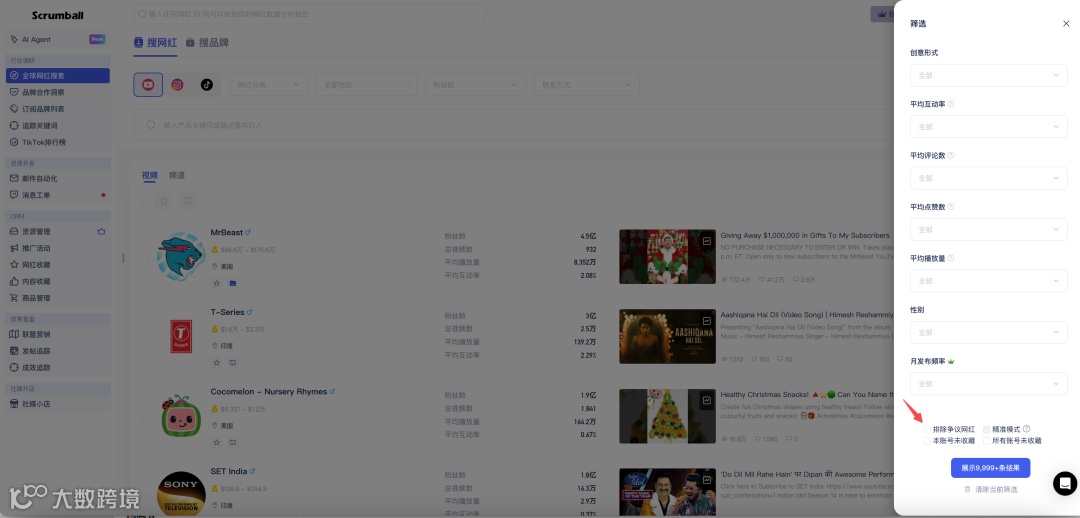This screenshot has width=1080, height=518.
Task: Open AI Agent in the sidebar
Action: pos(58,39)
